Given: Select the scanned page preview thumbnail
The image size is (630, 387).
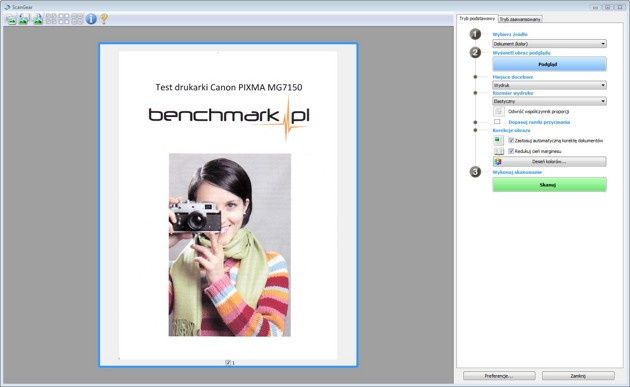Looking at the screenshot, I should tap(228, 205).
